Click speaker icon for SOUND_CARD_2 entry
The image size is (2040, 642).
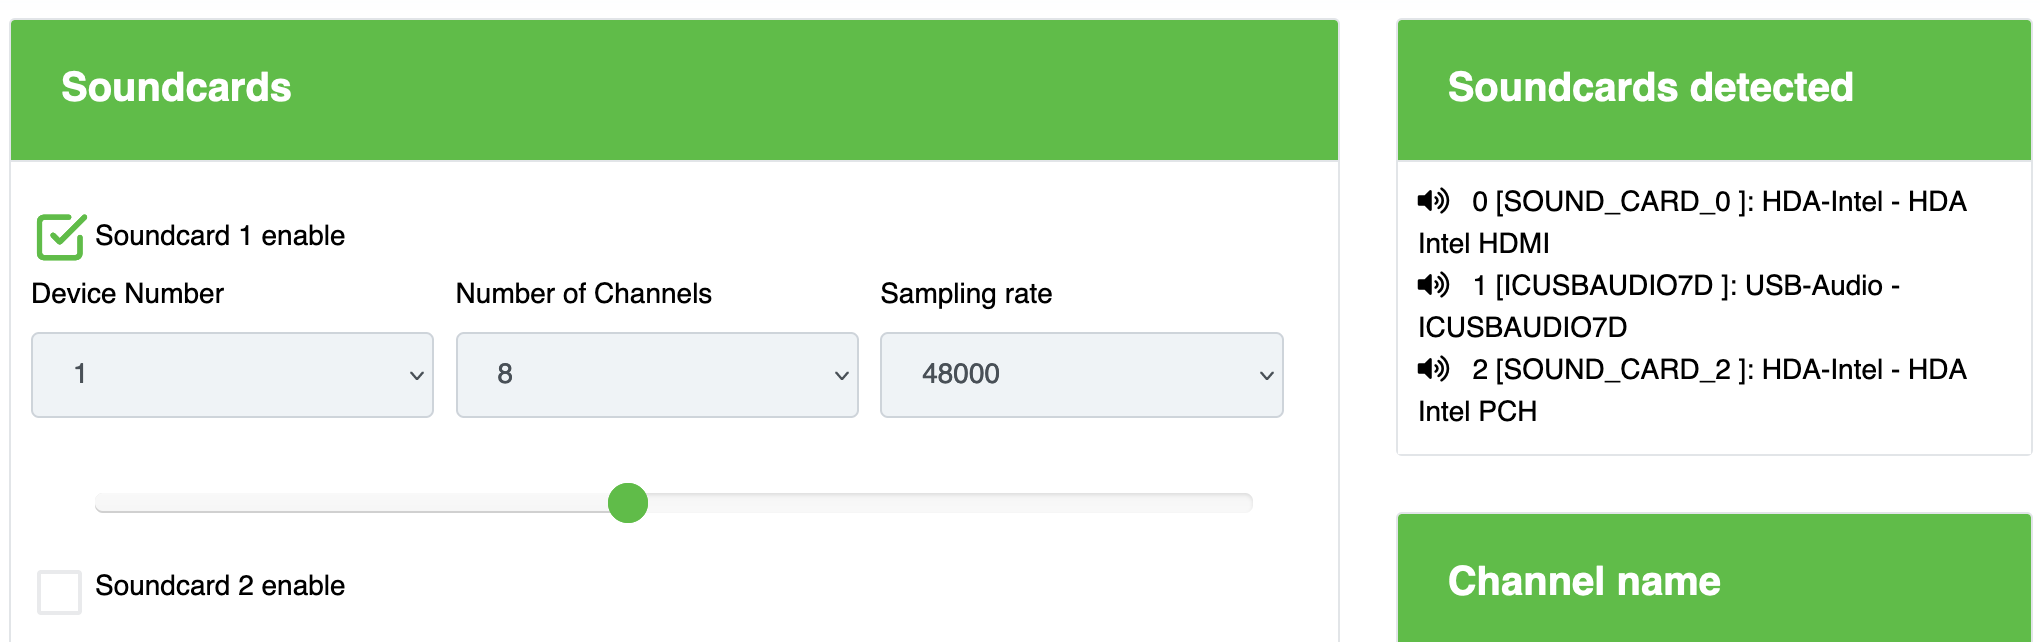pos(1433,369)
